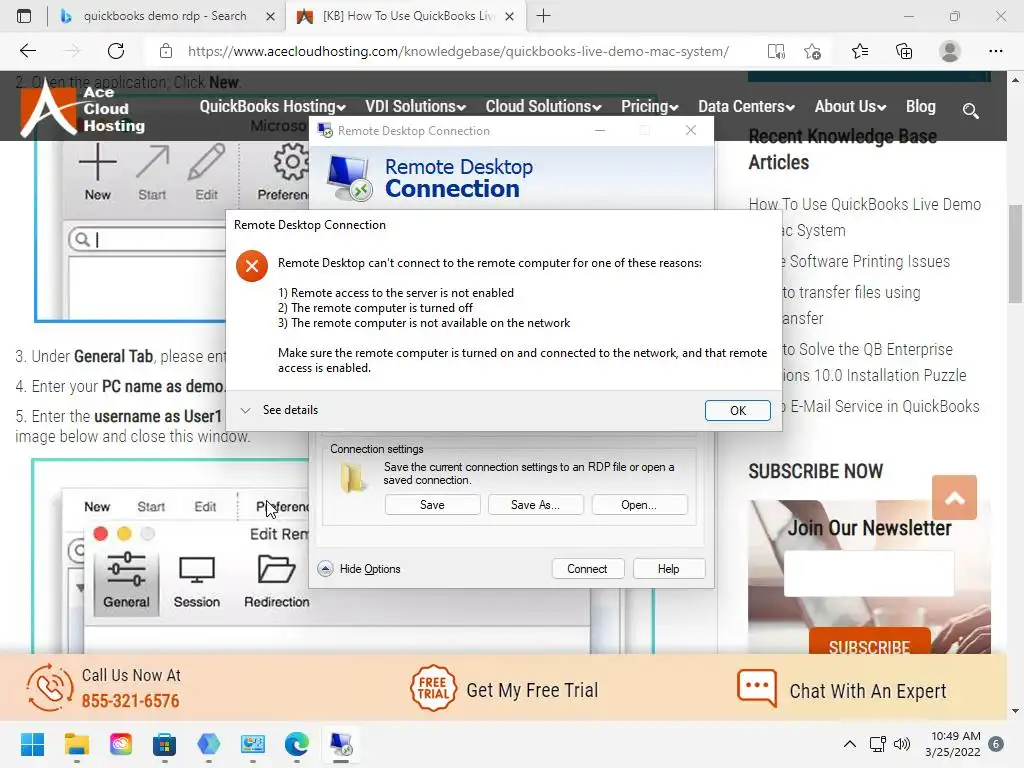Screen dimensions: 1024x768
Task: Expand See details in error dialog
Action: 280,410
